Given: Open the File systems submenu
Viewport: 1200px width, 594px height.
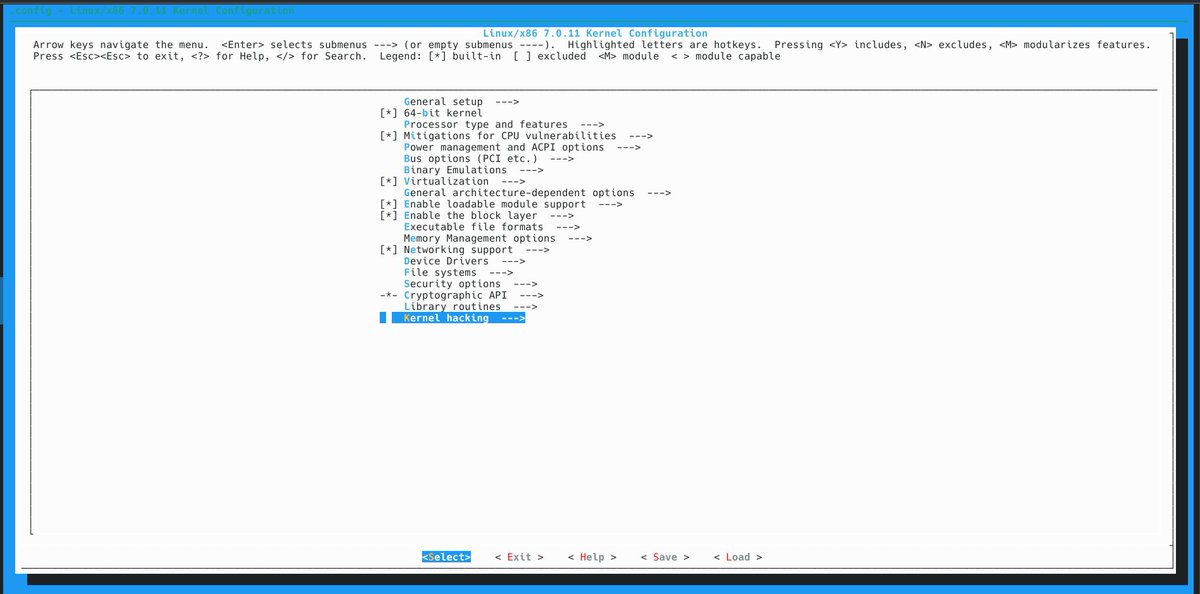Looking at the screenshot, I should [x=458, y=273].
